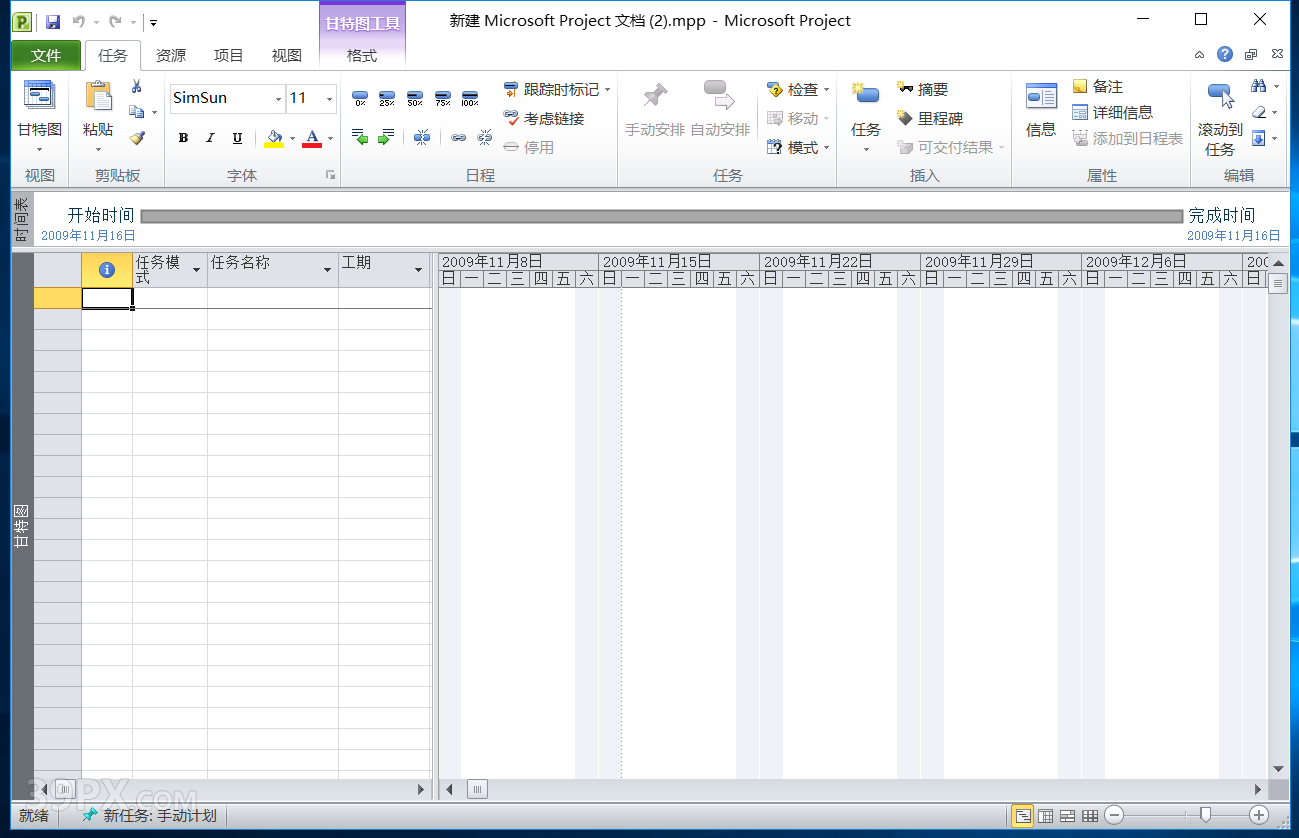
Task: Click the Clear eraser icon in editing group
Action: click(1259, 113)
